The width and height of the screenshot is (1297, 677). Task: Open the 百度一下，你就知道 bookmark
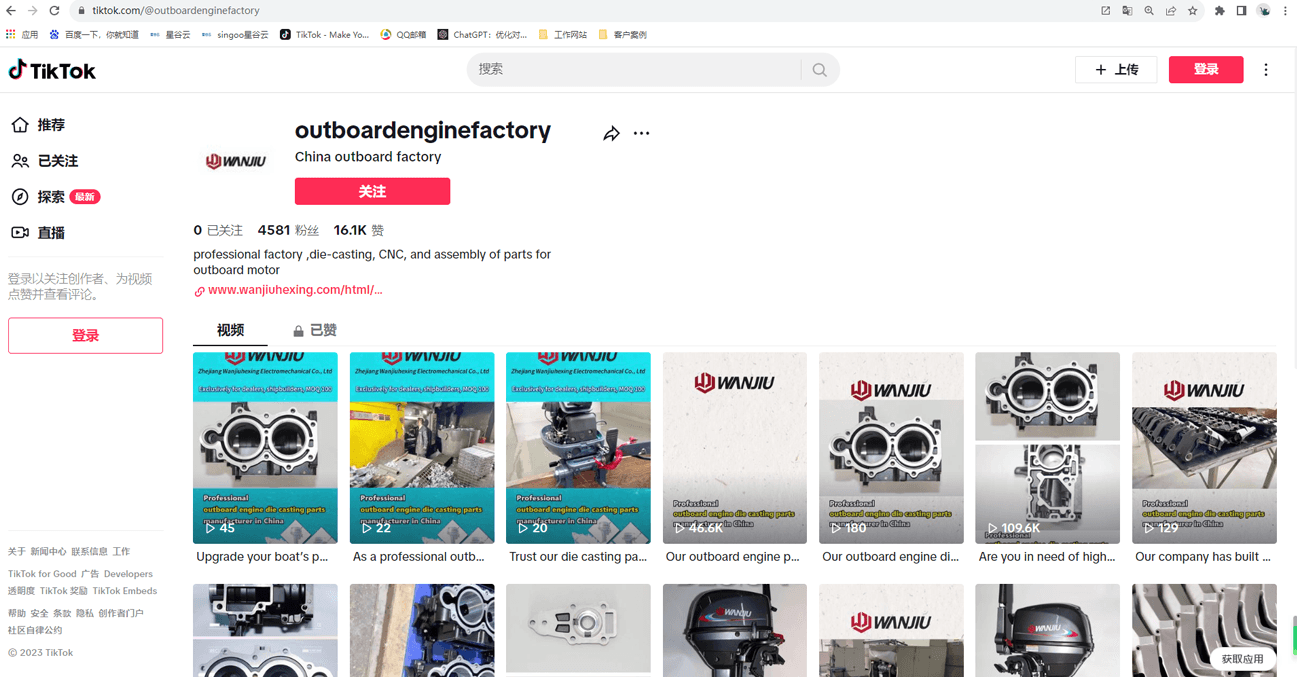point(94,34)
